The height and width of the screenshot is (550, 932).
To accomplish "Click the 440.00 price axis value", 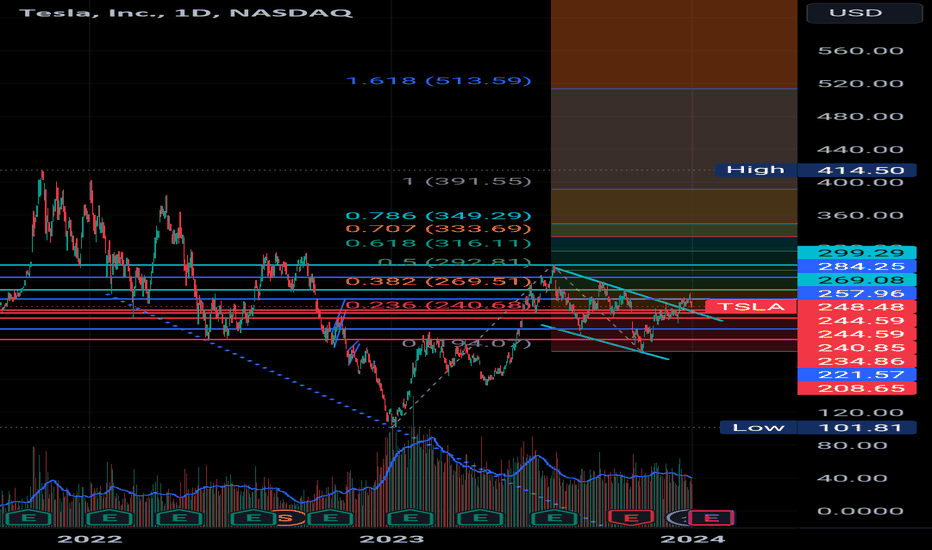I will click(861, 149).
